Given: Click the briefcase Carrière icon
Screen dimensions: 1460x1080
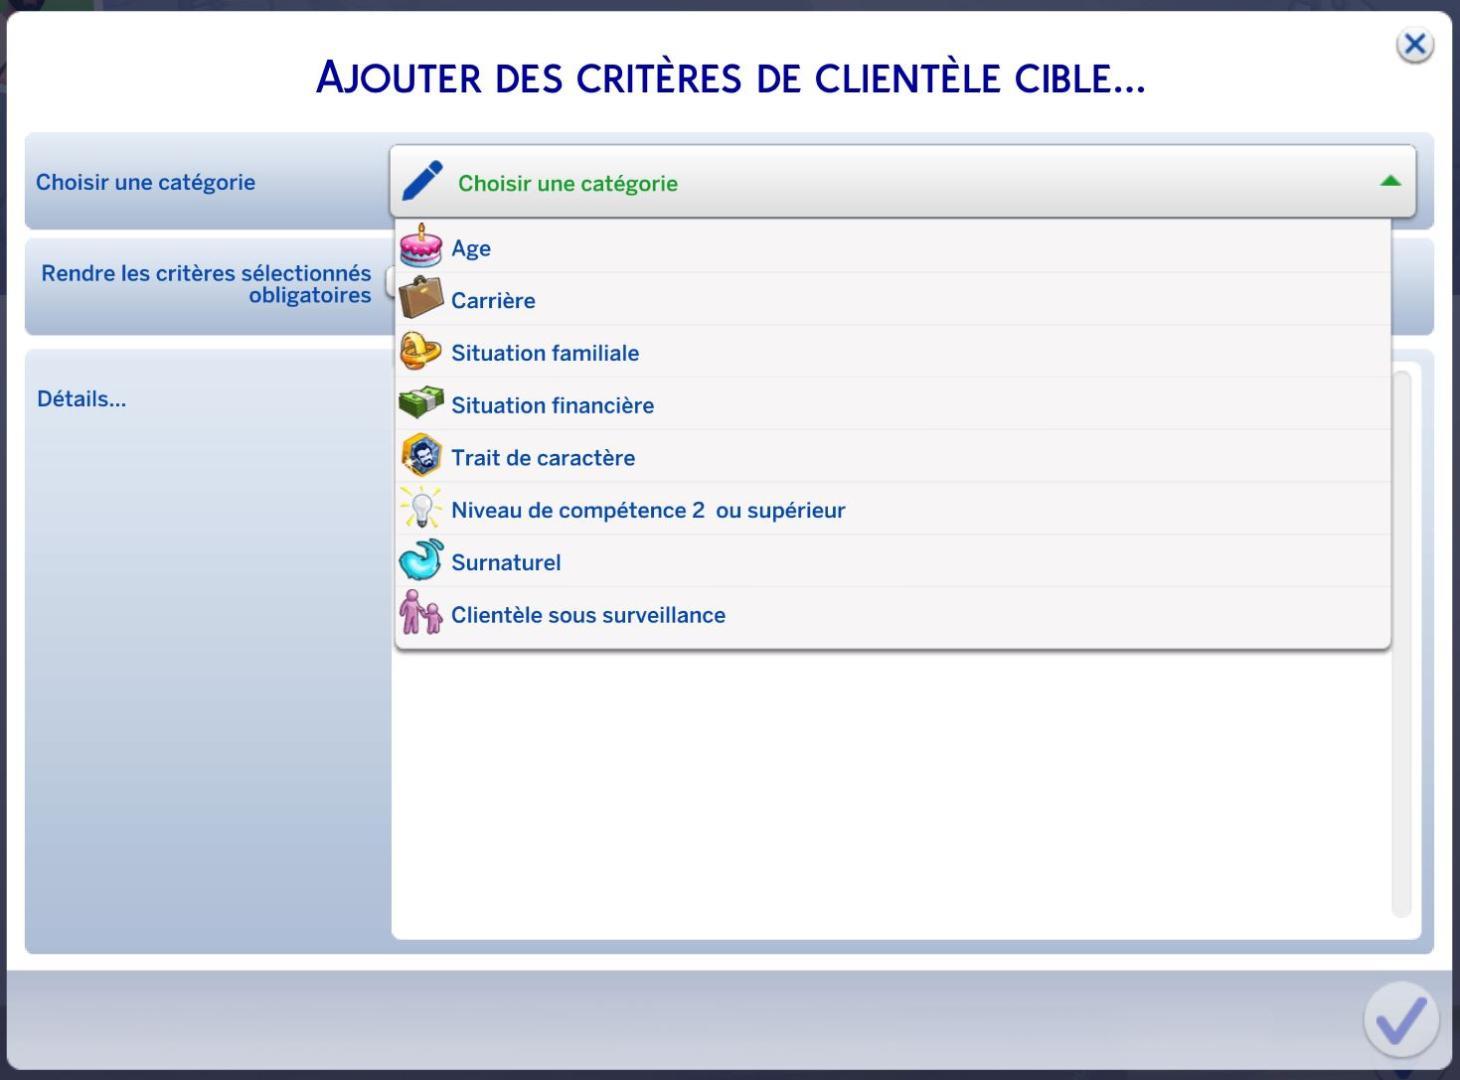Looking at the screenshot, I should pos(421,299).
